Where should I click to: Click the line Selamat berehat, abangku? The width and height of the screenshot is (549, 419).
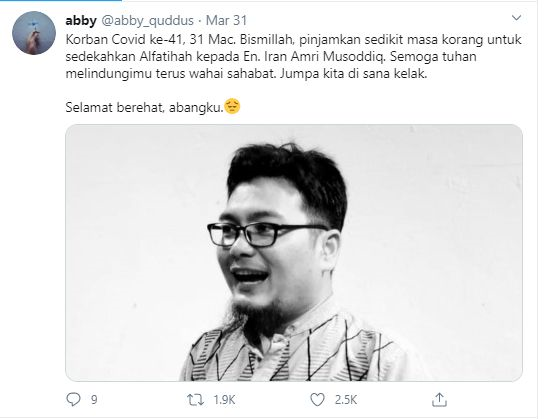[x=144, y=107]
